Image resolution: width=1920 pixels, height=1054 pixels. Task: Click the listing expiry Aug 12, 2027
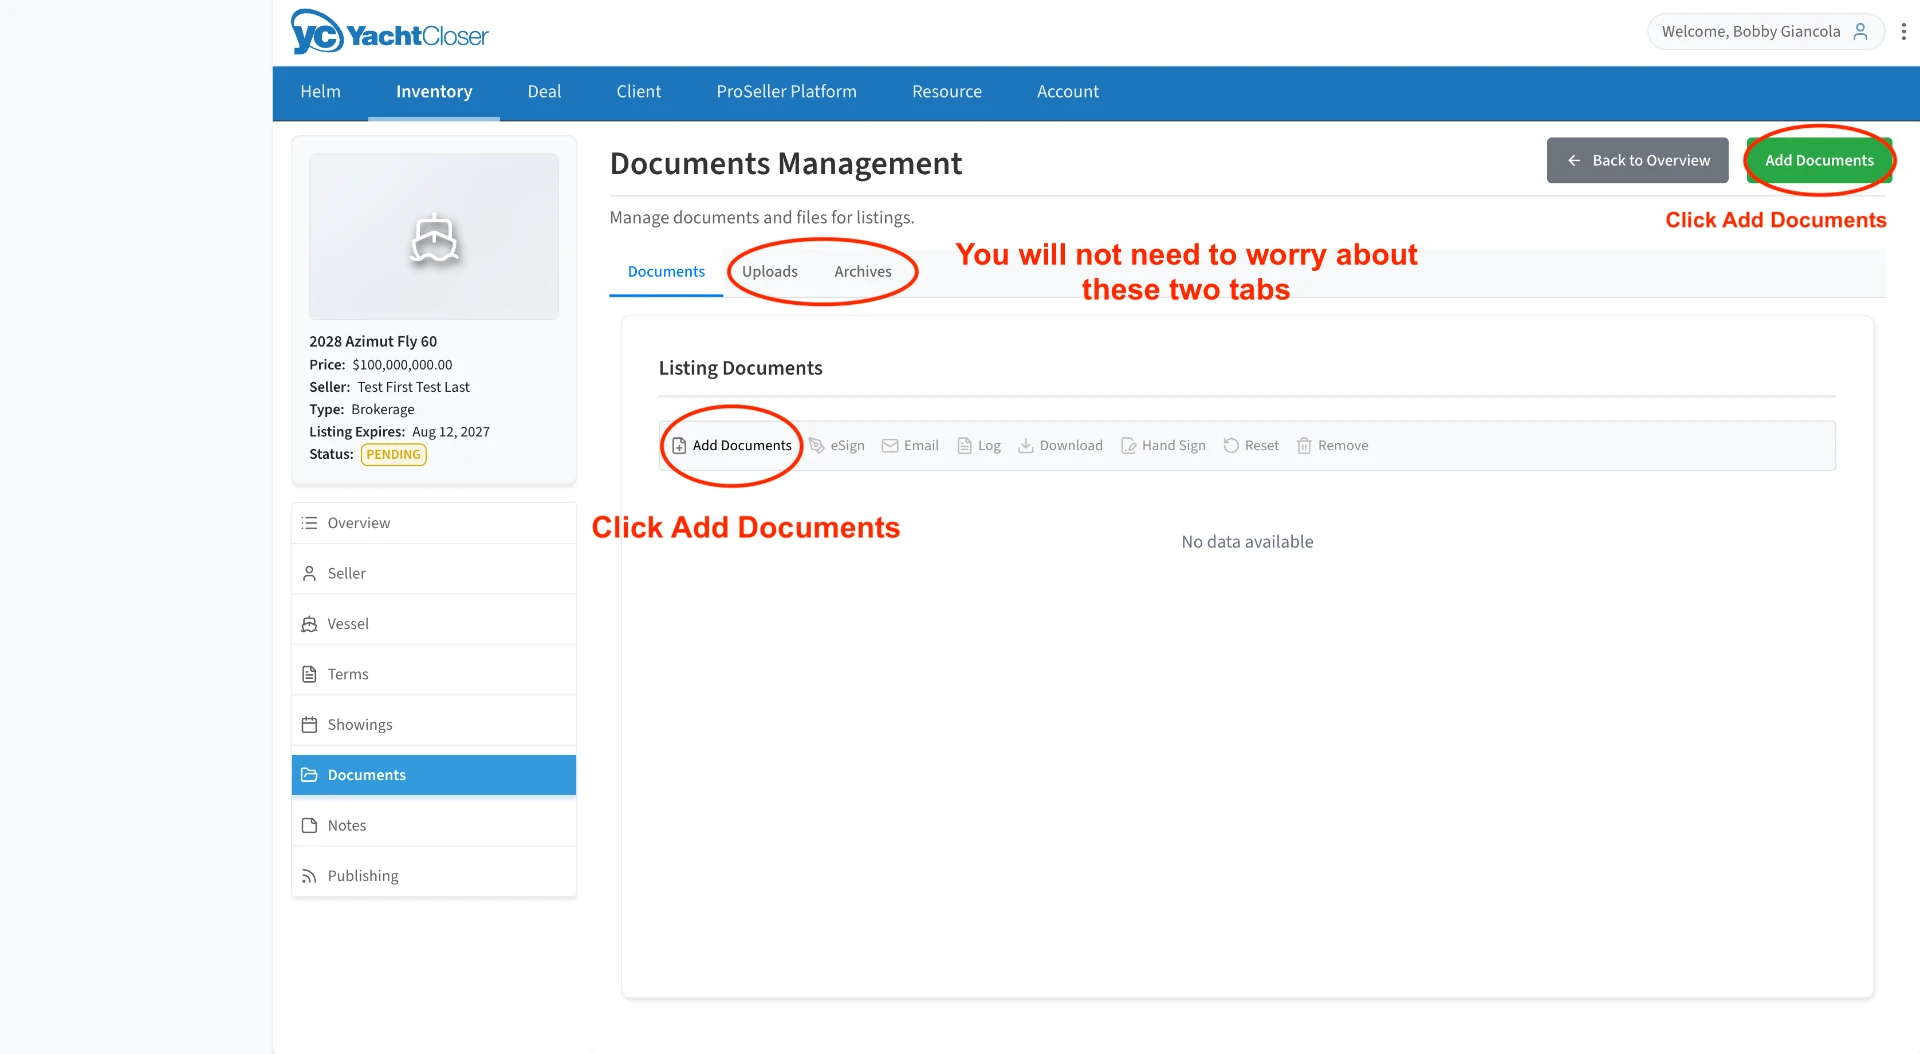[451, 432]
